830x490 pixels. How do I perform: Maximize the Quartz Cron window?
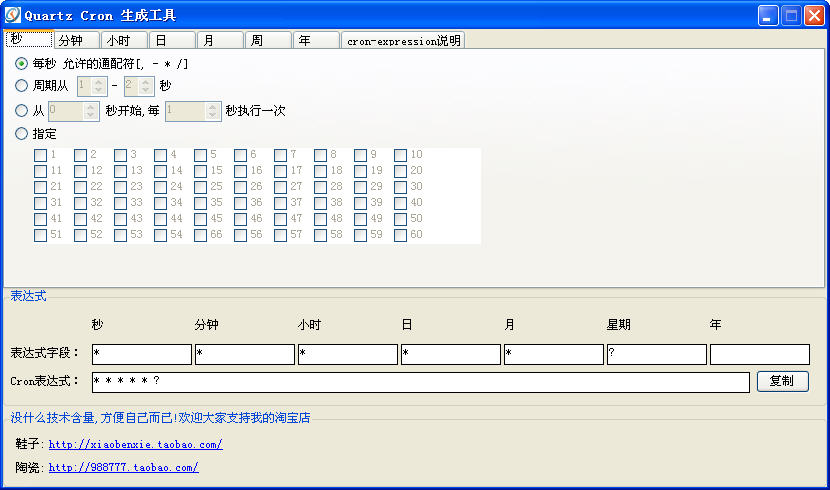[x=791, y=15]
